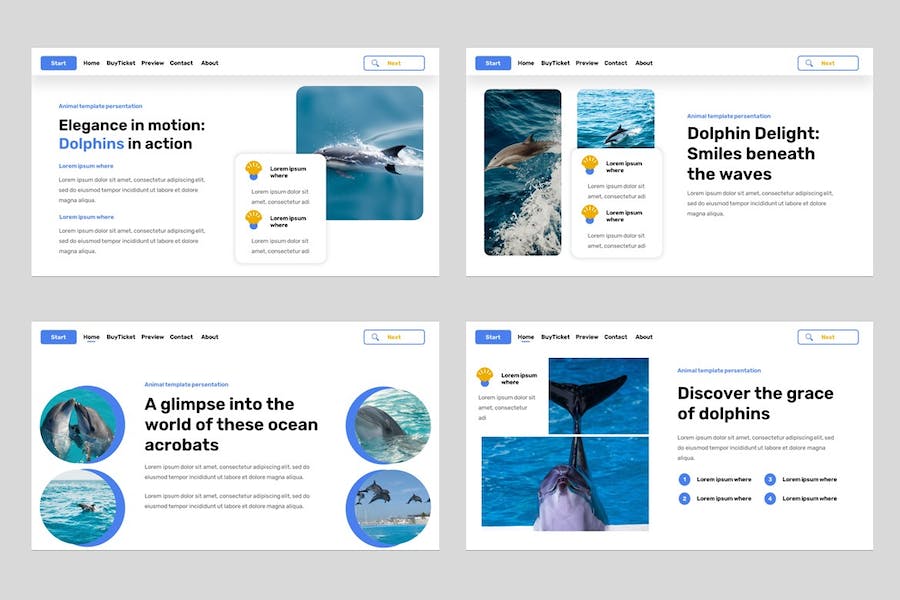Click the lower shell icon on the Dolphin Delight slide
This screenshot has width=900, height=600.
tap(590, 214)
